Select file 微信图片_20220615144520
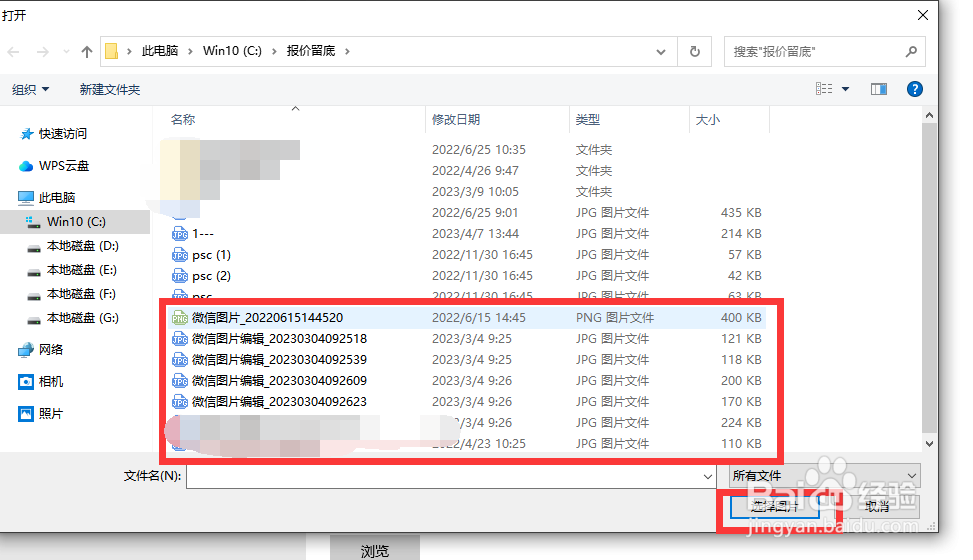 click(267, 318)
